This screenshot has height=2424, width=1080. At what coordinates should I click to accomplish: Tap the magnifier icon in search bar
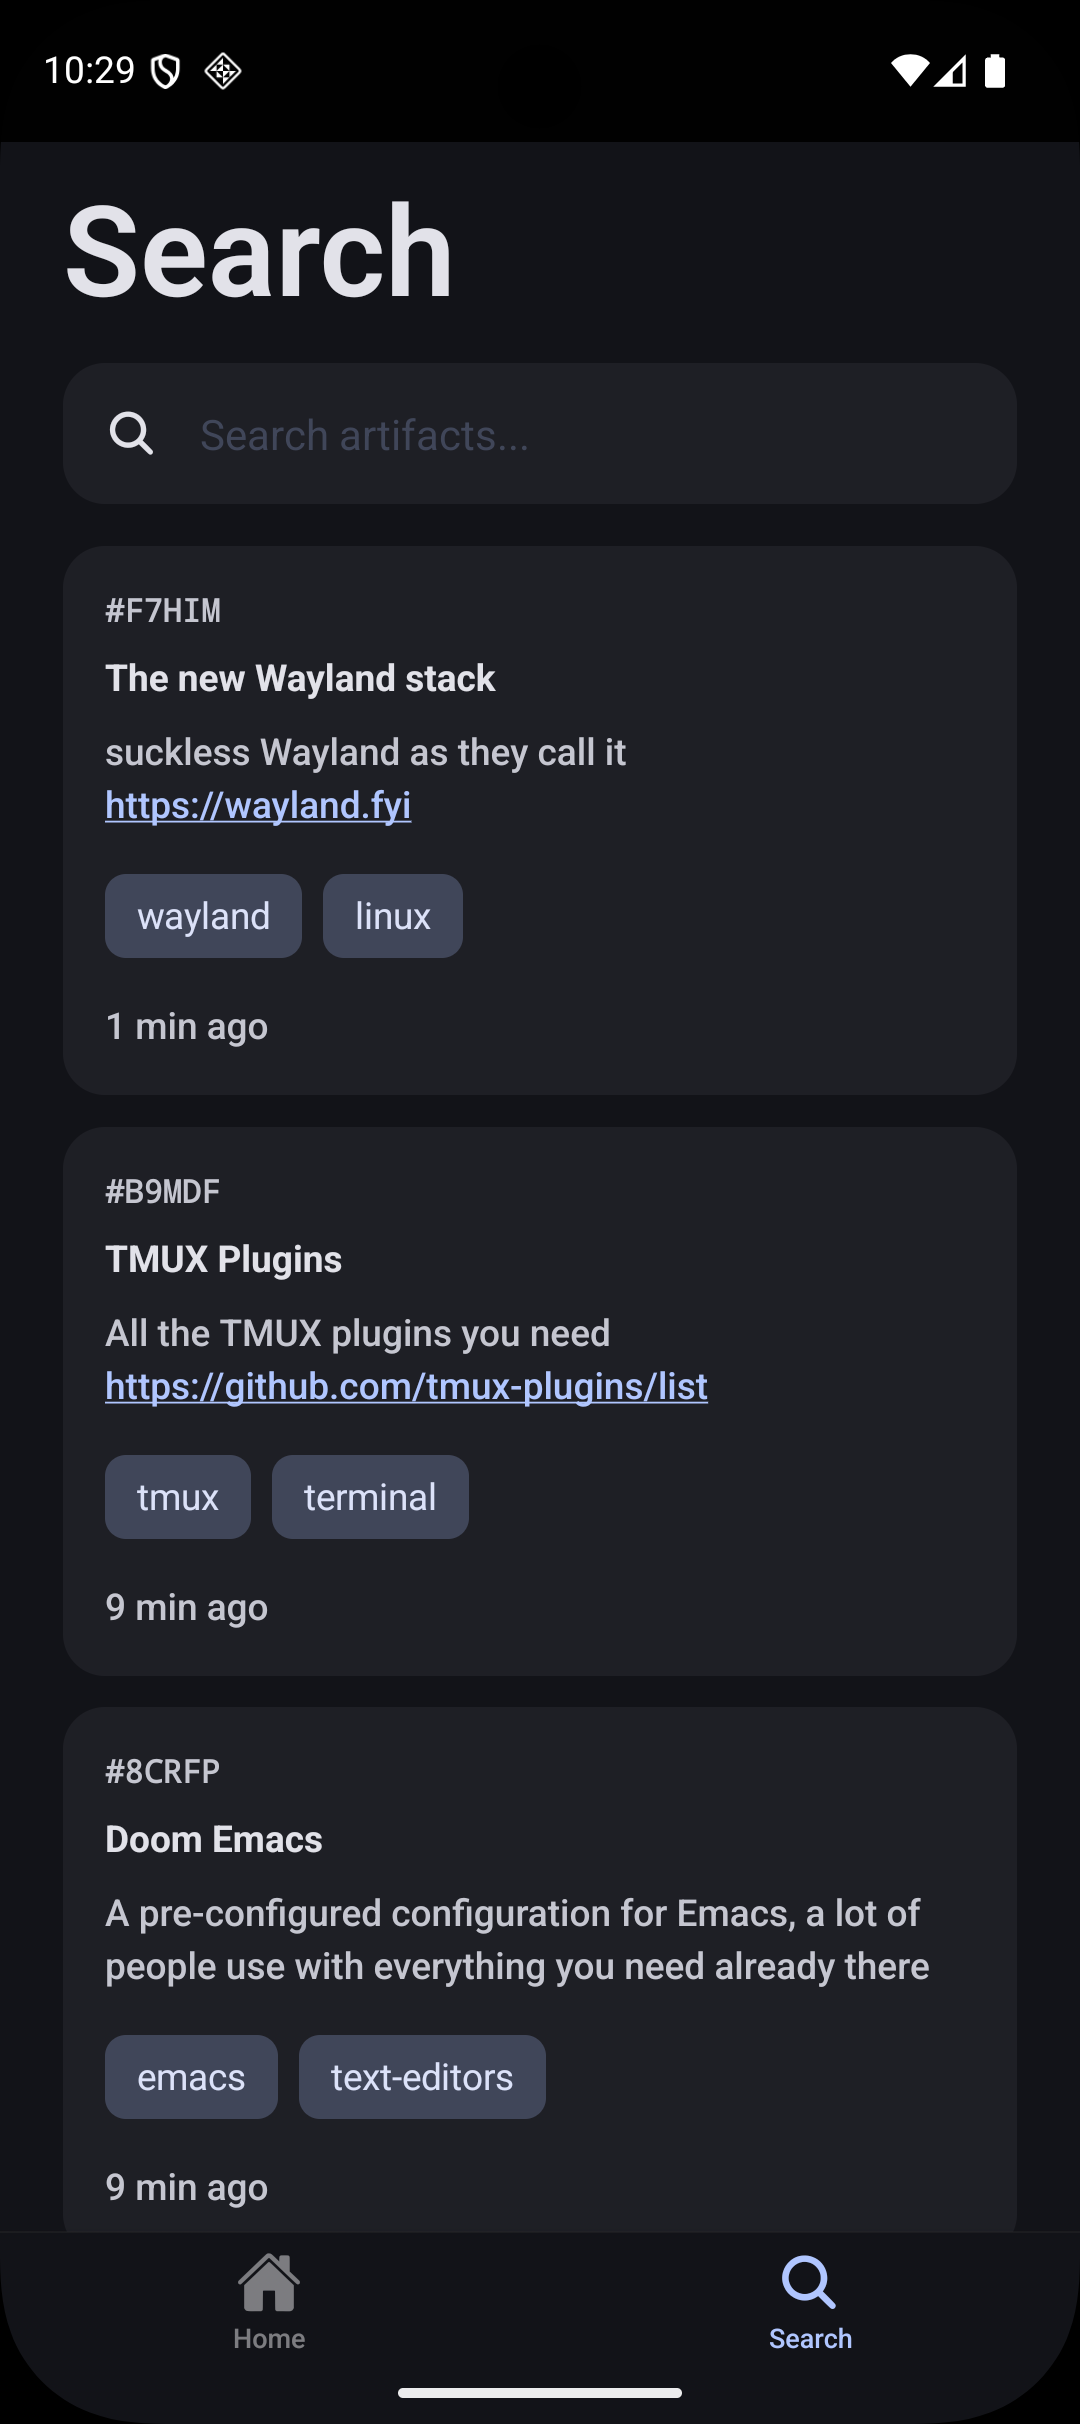click(131, 434)
